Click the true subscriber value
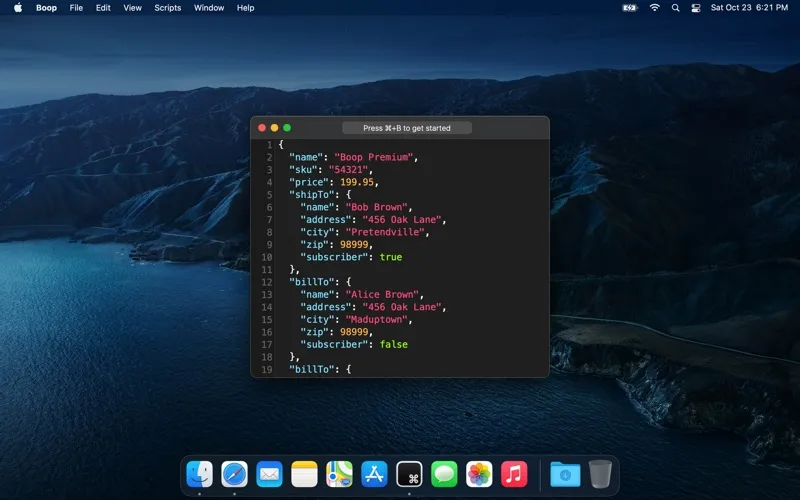800x500 pixels. point(391,257)
